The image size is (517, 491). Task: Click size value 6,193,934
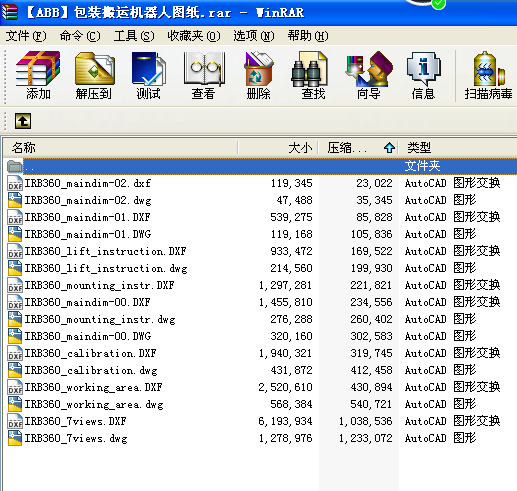[285, 421]
